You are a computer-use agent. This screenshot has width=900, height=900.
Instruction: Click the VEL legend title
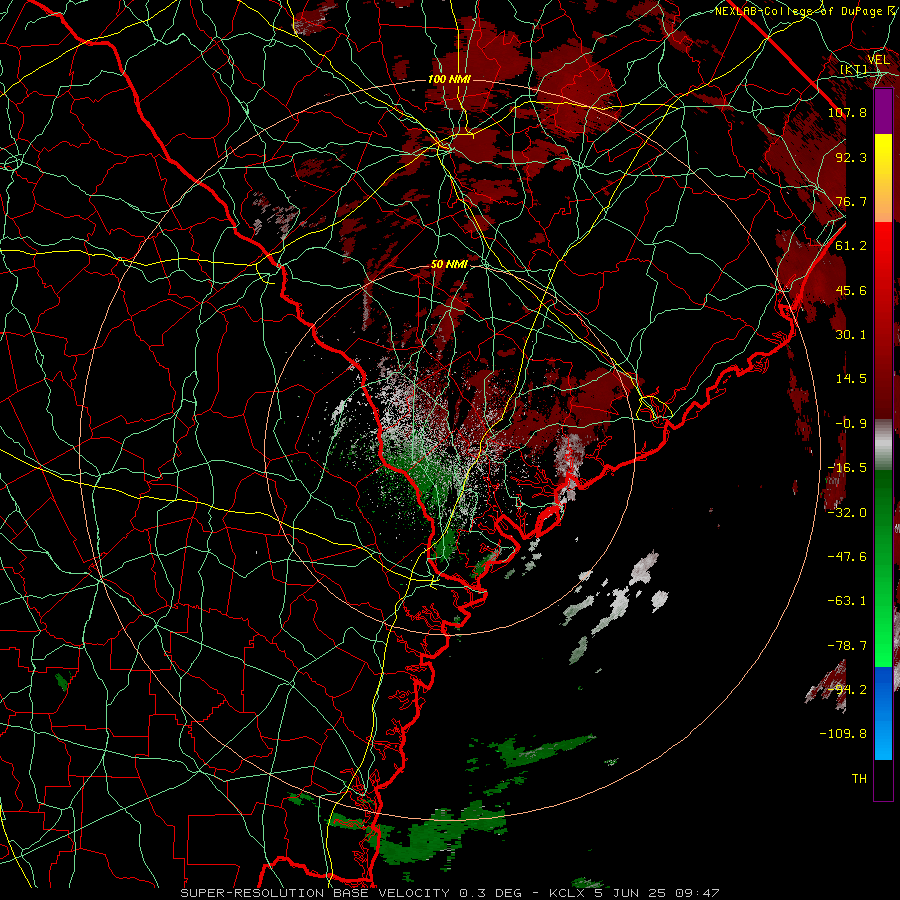[878, 60]
